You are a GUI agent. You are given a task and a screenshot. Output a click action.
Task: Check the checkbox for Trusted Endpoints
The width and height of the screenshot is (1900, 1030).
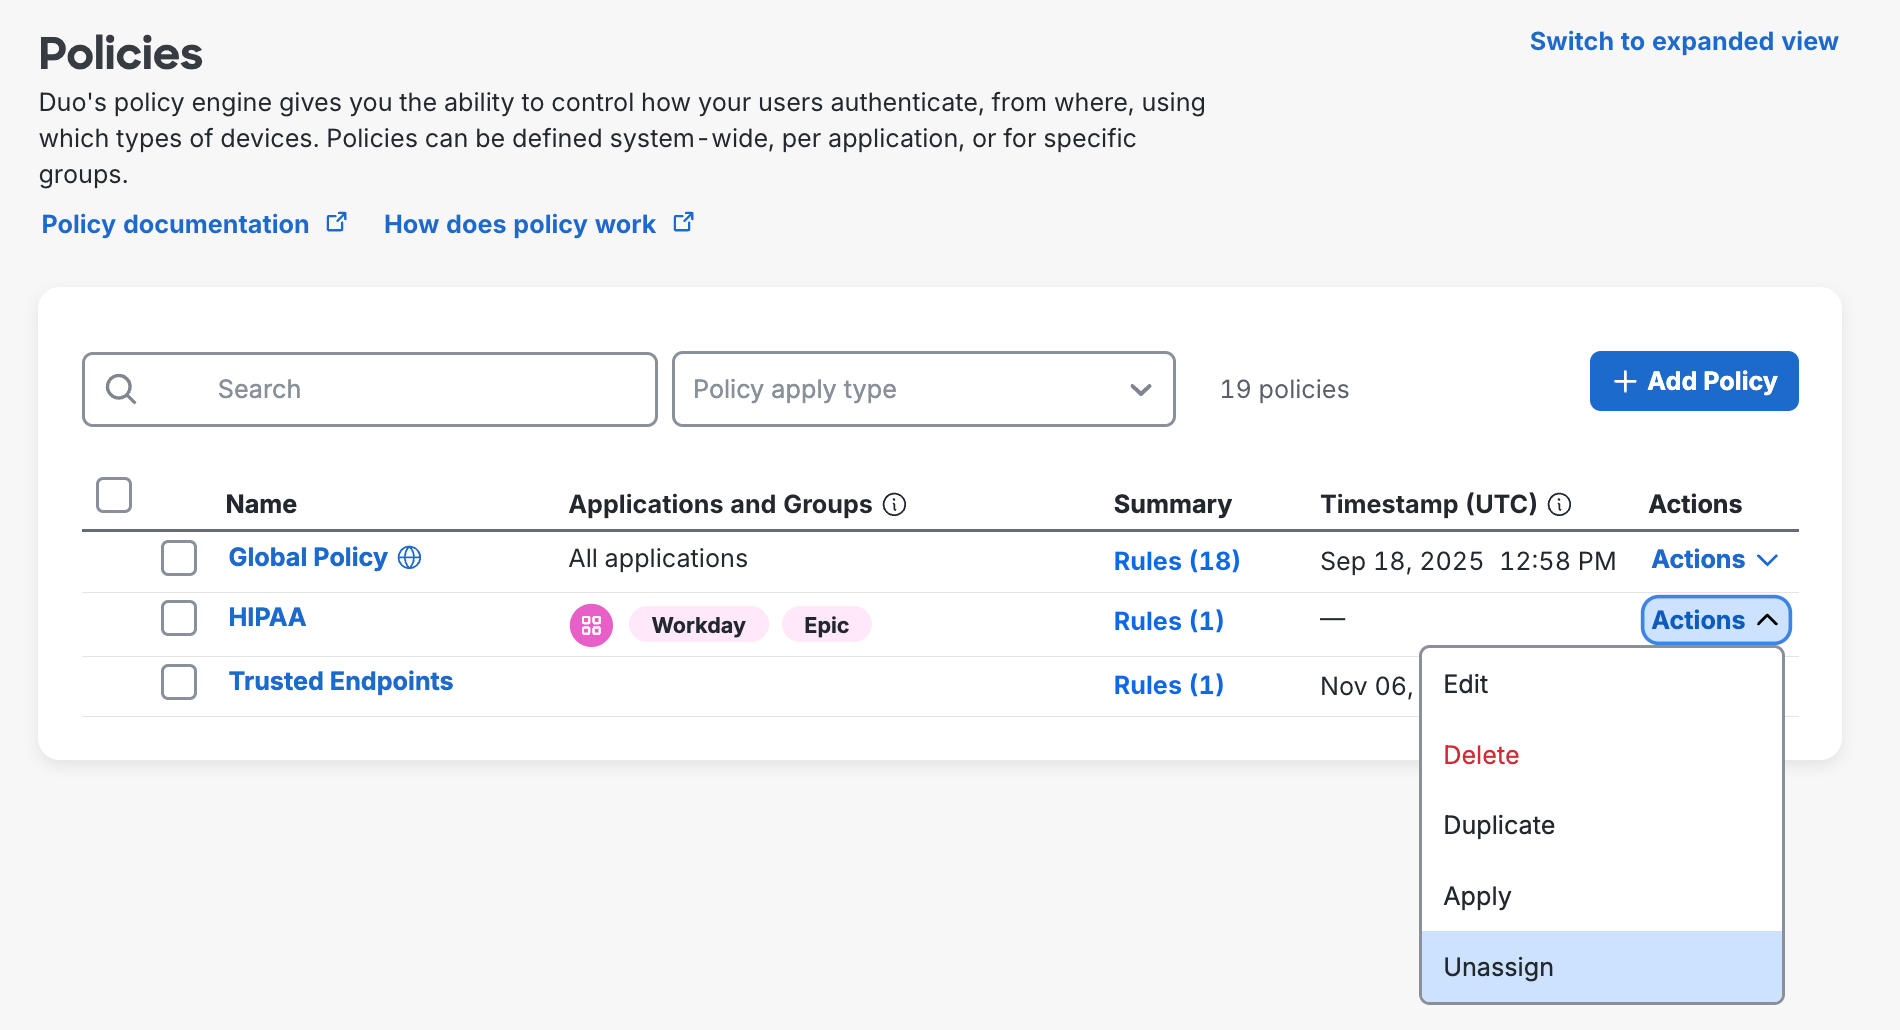178,682
